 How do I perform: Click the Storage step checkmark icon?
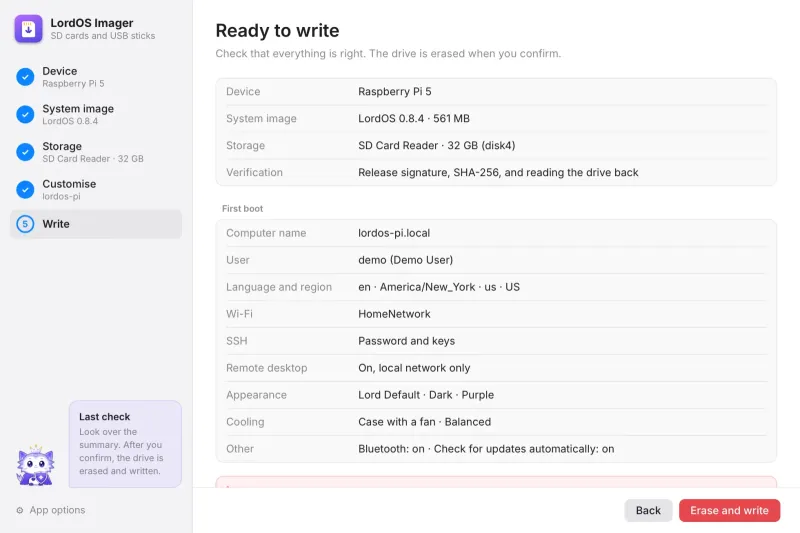25,152
